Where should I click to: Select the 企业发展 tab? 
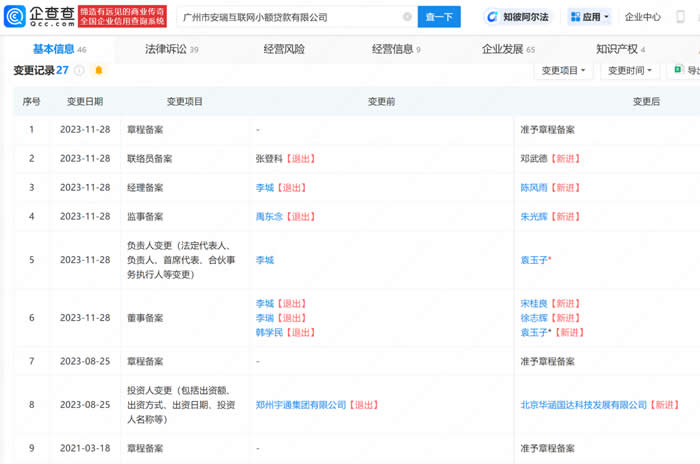[508, 49]
